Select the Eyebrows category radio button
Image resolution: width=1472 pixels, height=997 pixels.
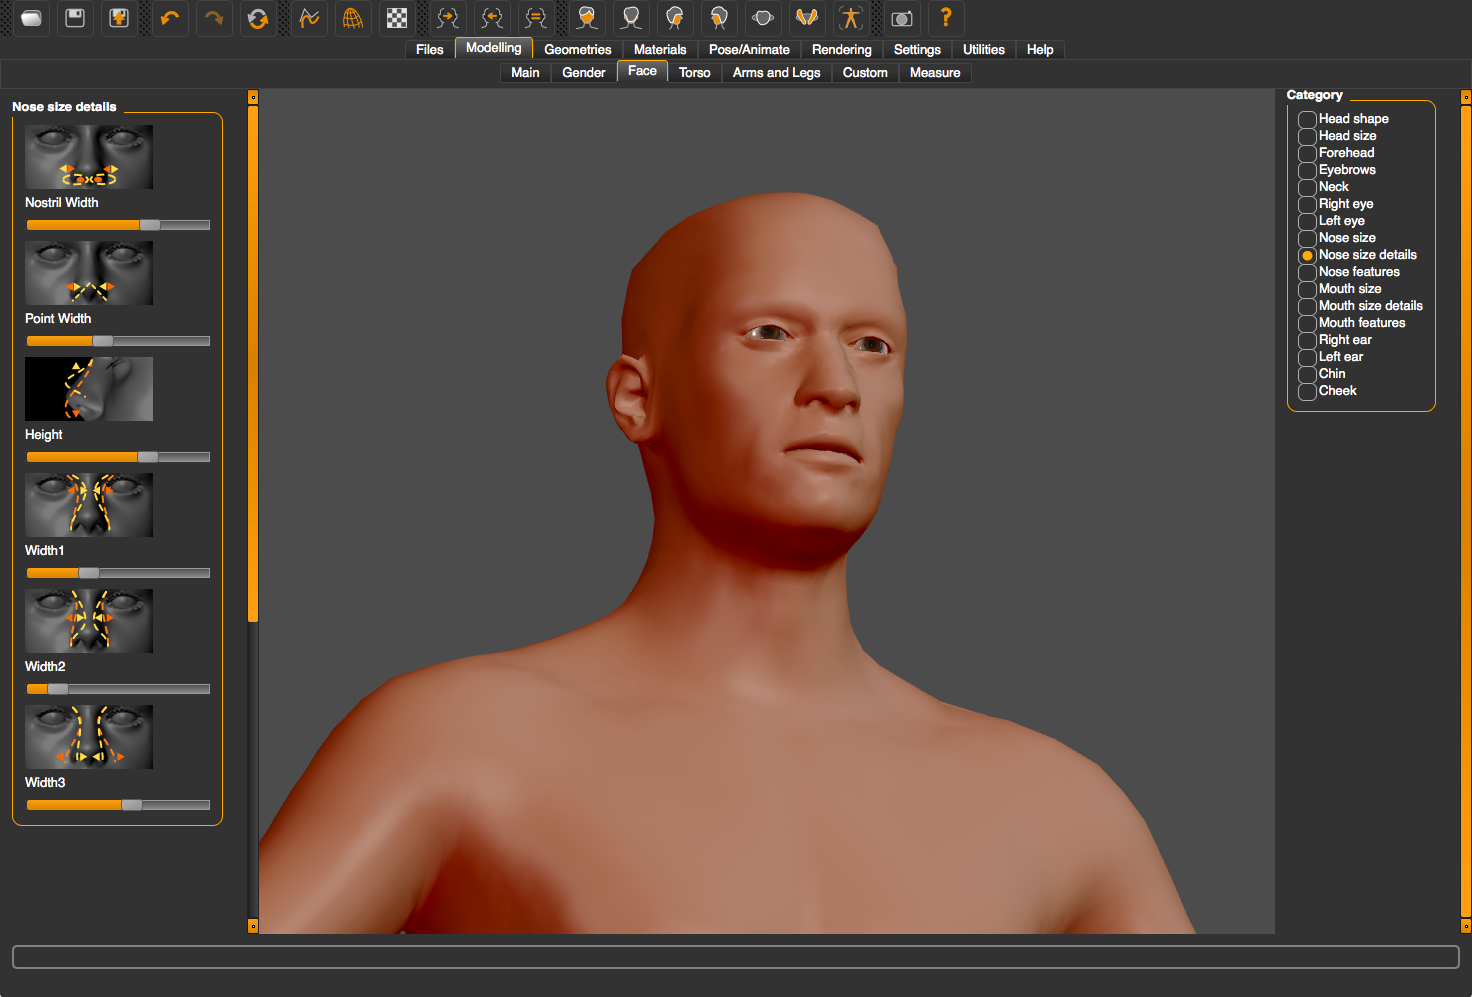point(1307,170)
